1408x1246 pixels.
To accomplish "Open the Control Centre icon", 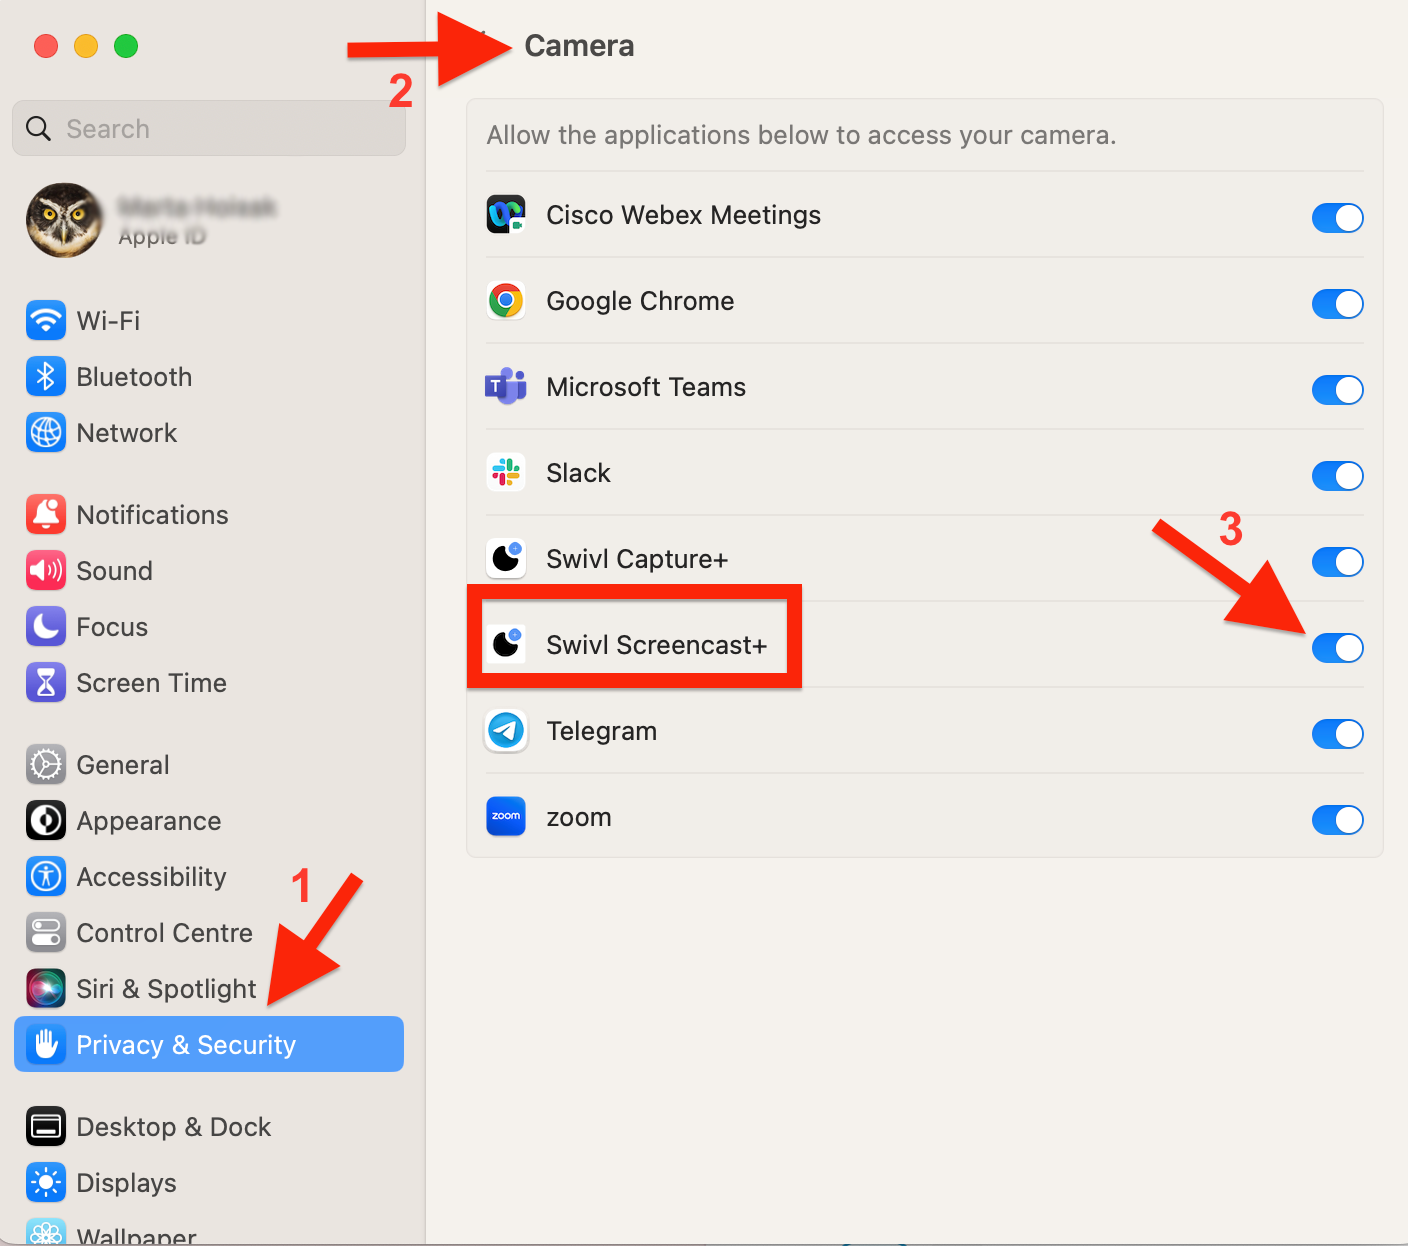I will coord(46,933).
